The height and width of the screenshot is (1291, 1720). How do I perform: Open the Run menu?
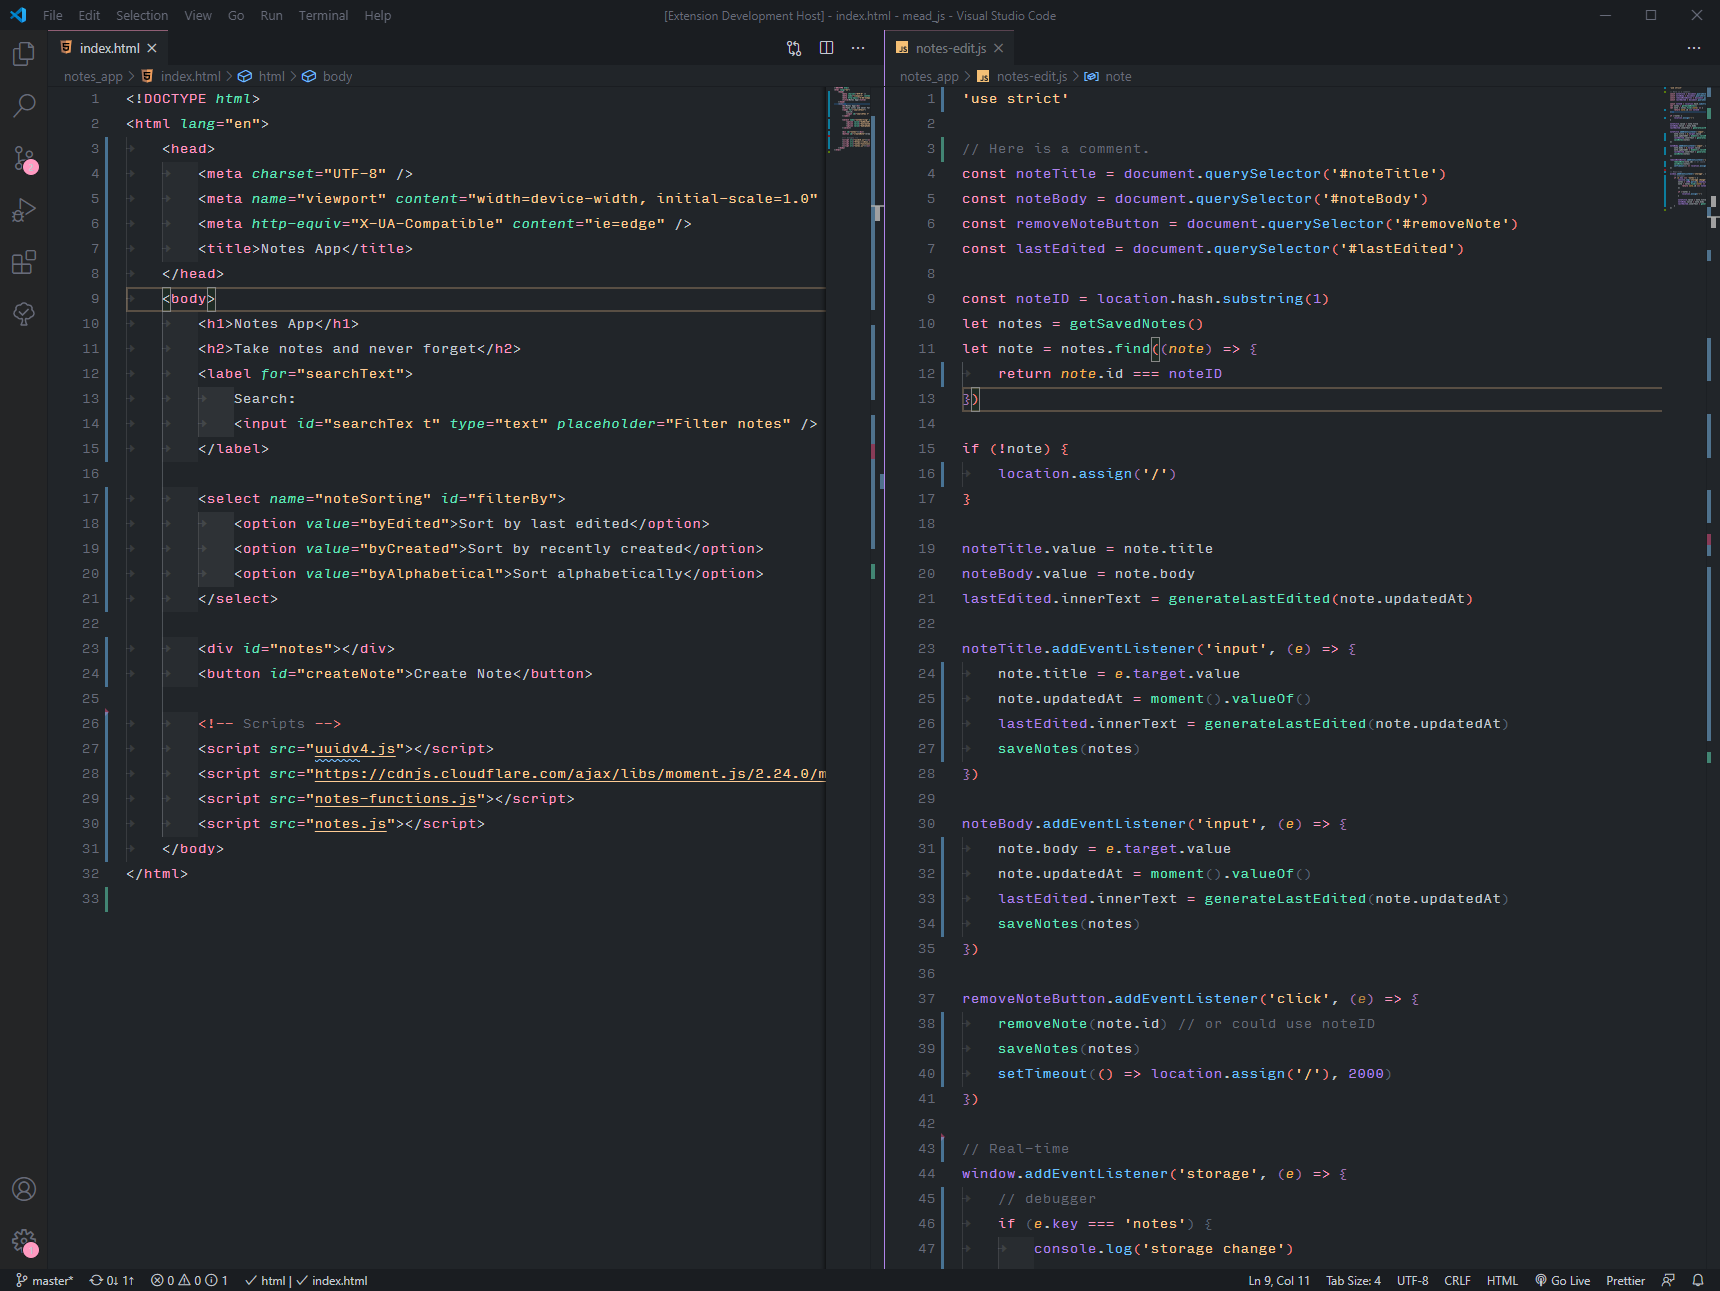[271, 15]
